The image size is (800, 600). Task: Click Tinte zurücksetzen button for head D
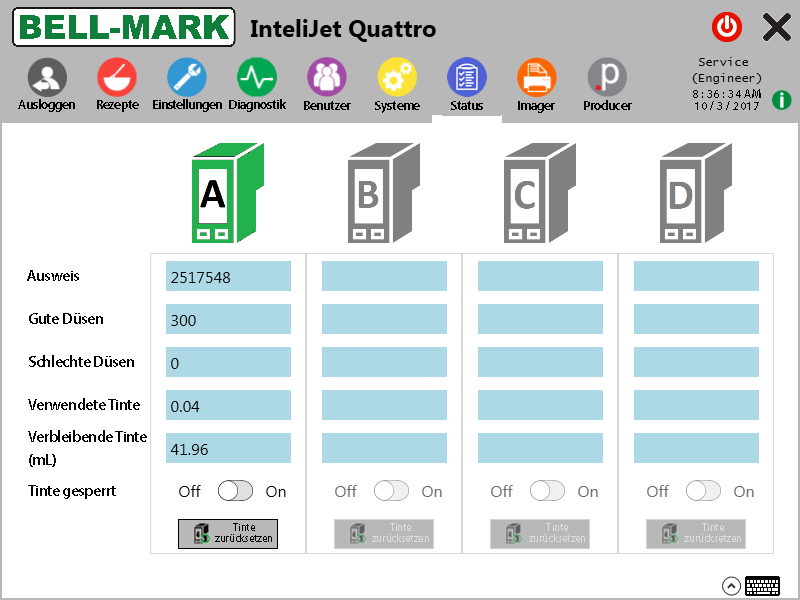pyautogui.click(x=696, y=534)
